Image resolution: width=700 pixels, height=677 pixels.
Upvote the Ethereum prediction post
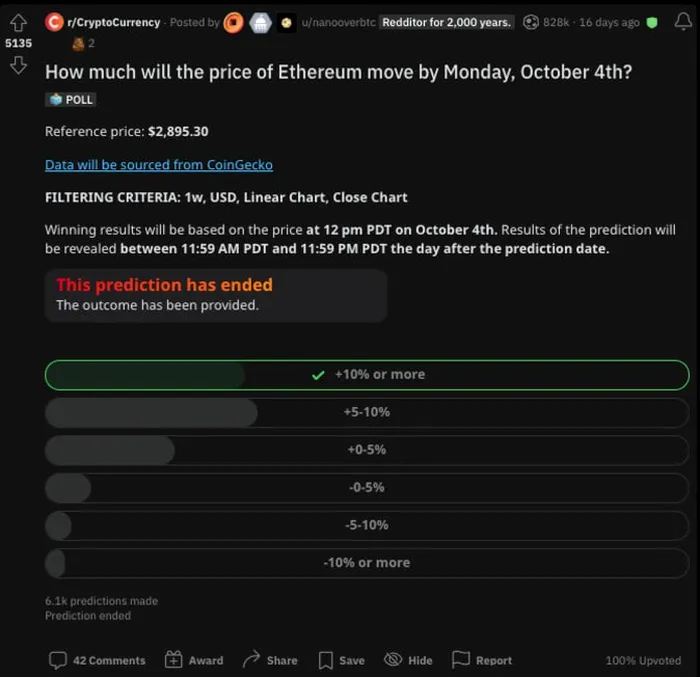(18, 23)
